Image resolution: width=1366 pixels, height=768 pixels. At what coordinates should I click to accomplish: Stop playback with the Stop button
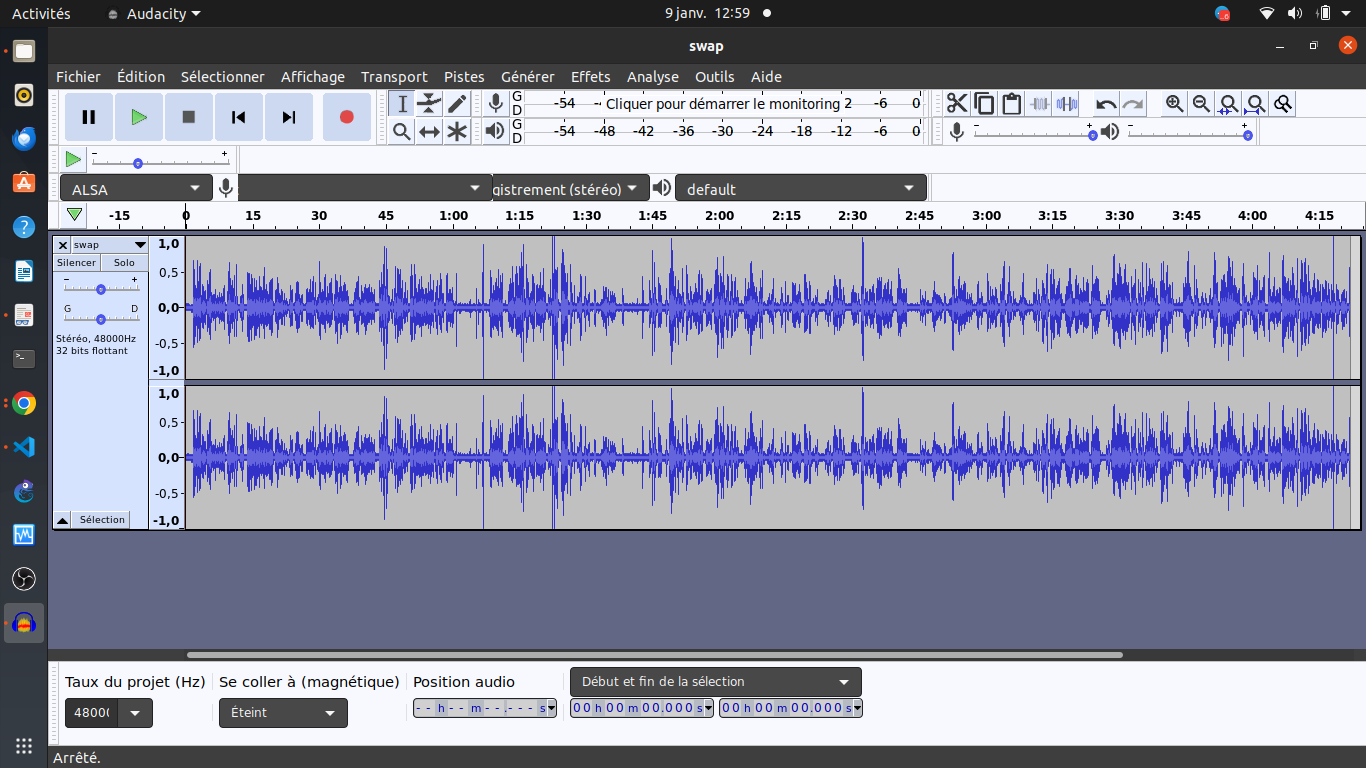[x=189, y=117]
